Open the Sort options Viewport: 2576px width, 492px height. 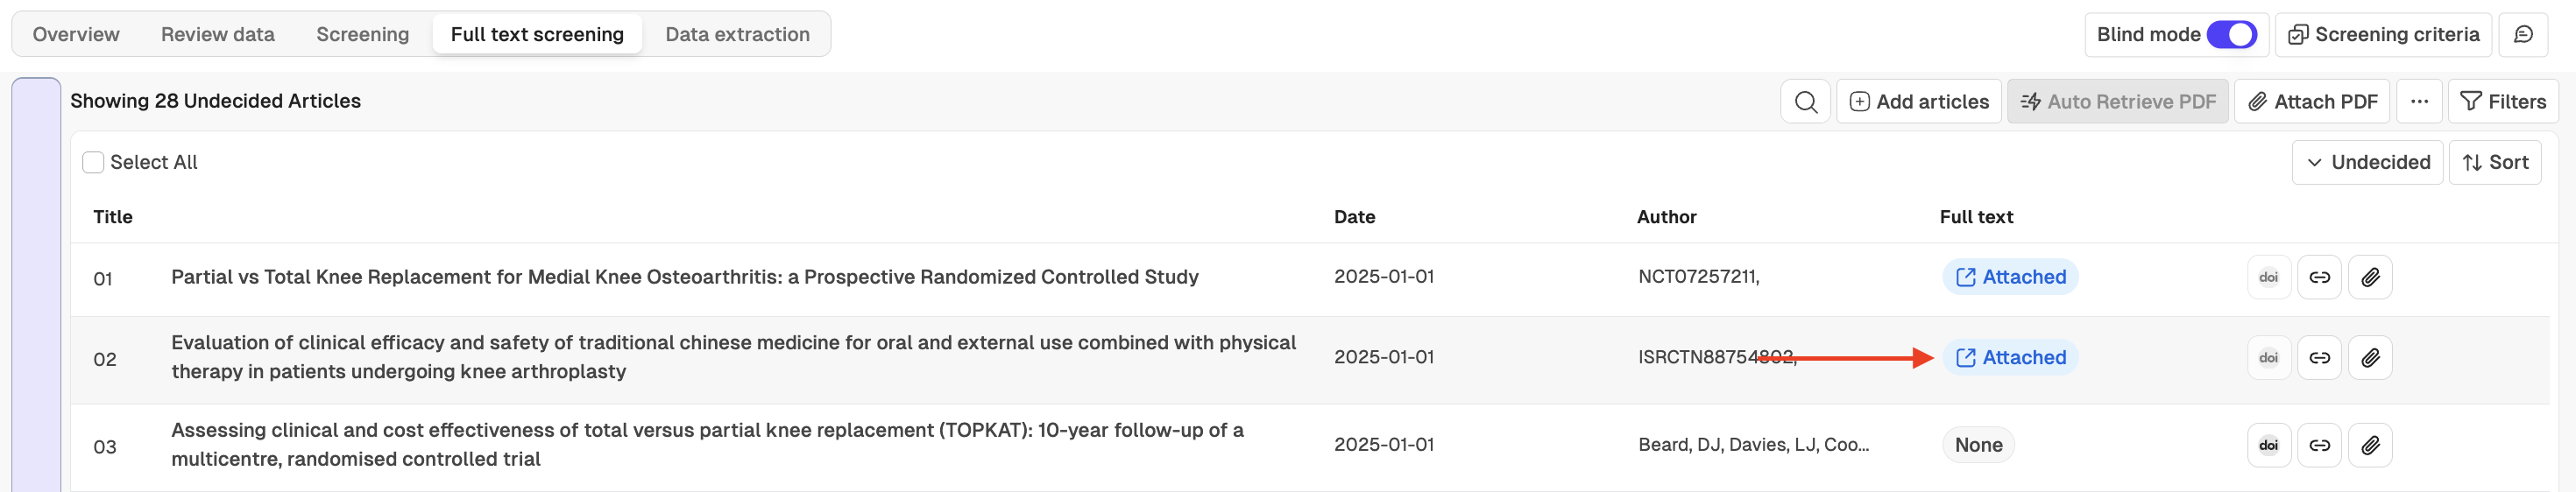[2494, 163]
